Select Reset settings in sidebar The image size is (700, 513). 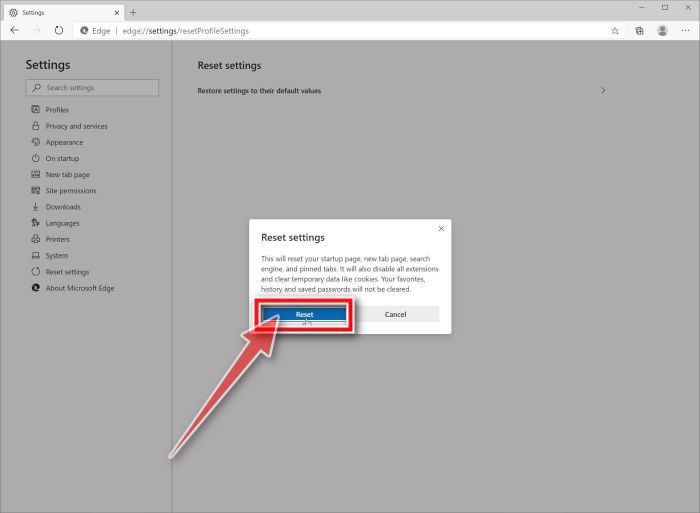point(60,272)
